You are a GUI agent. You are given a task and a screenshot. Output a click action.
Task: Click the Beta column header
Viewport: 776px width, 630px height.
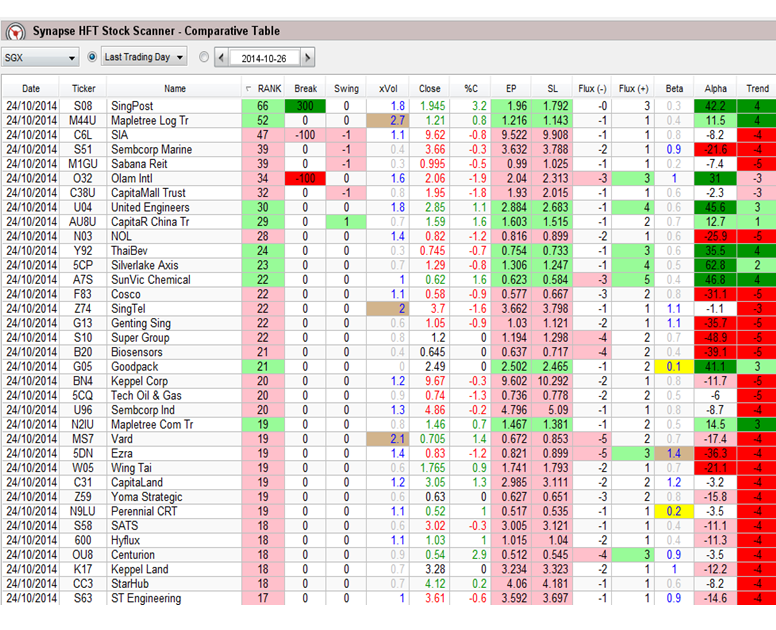(675, 89)
